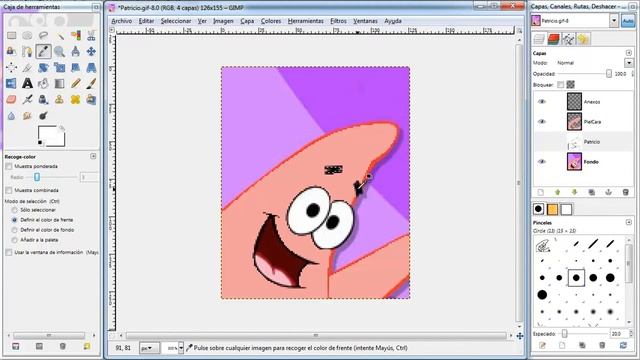
Task: Select the Heal tool
Action: 76,100
